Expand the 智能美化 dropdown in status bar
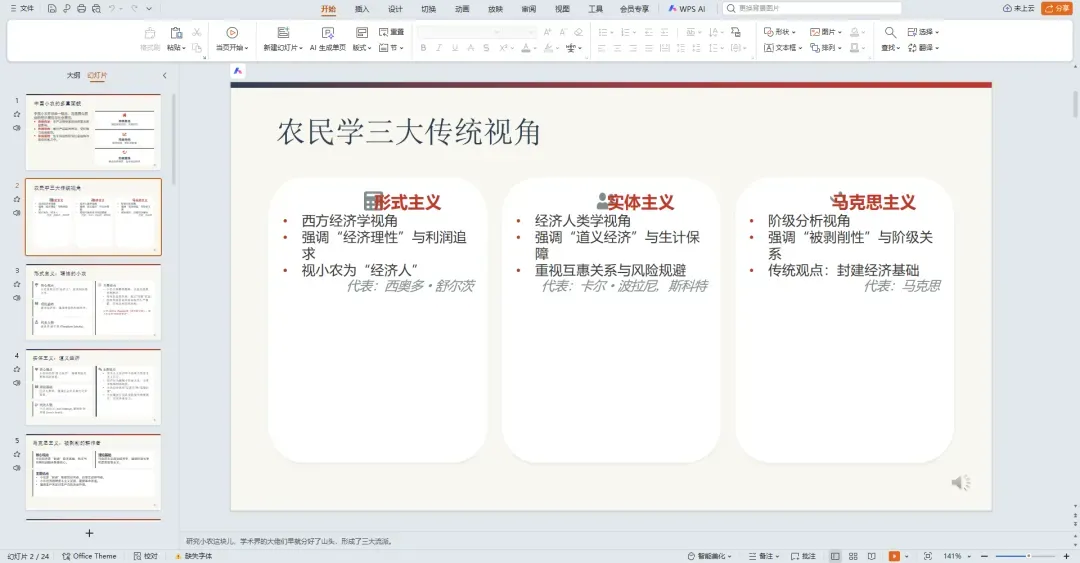1080x563 pixels. 709,556
